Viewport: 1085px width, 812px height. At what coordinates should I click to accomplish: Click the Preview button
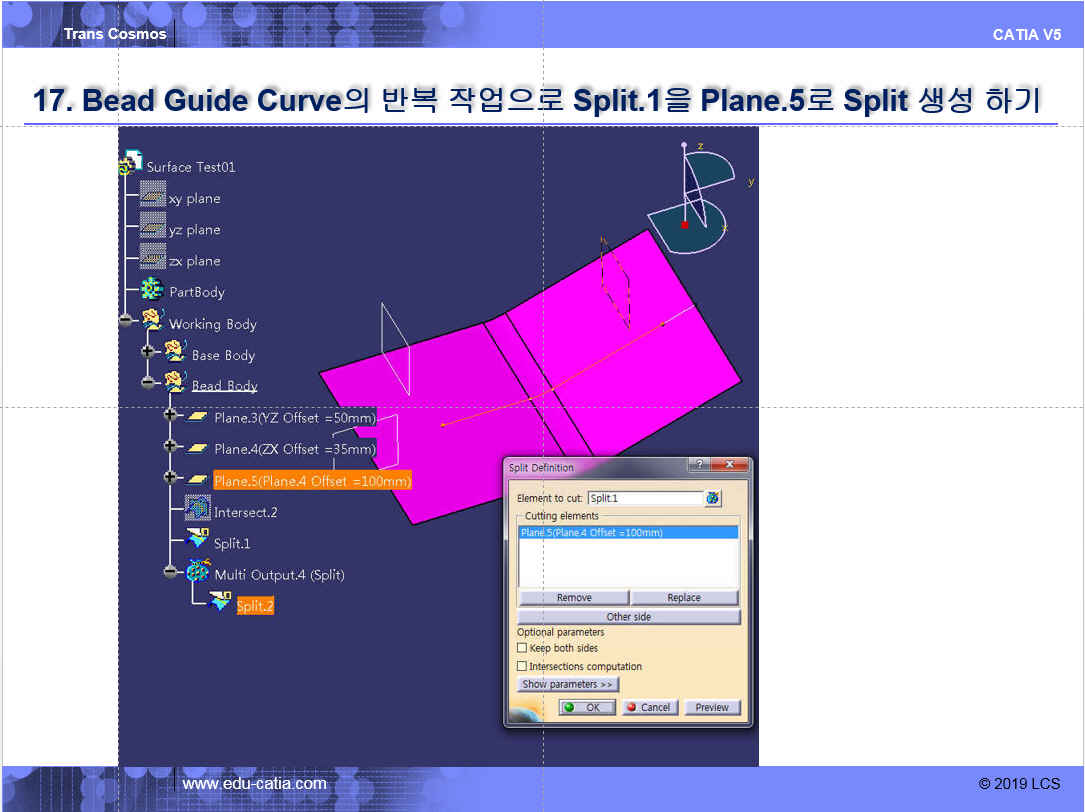712,707
